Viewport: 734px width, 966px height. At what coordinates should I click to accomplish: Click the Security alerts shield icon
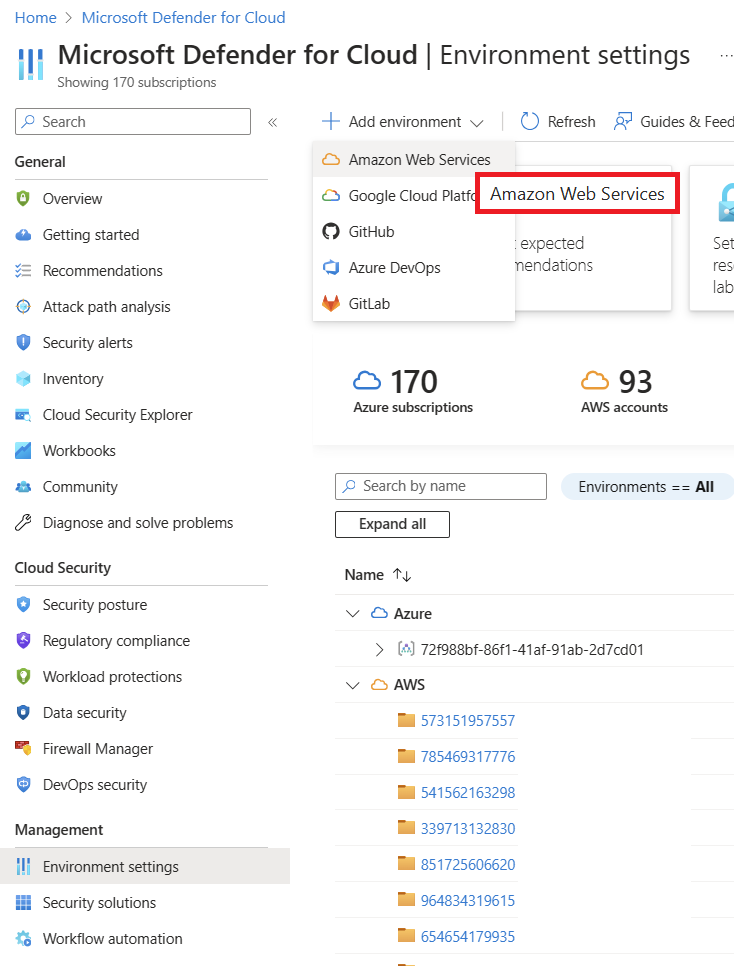point(23,343)
